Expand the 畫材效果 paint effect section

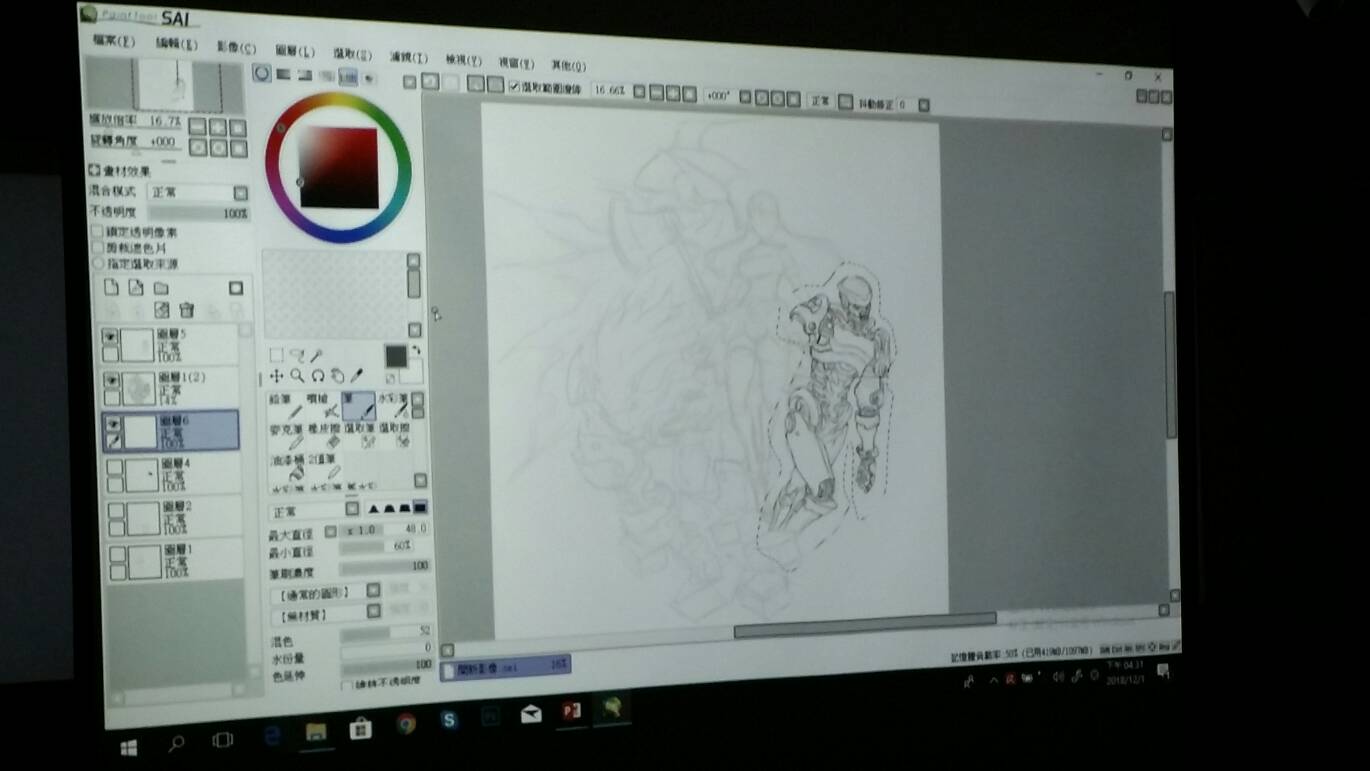[x=94, y=171]
